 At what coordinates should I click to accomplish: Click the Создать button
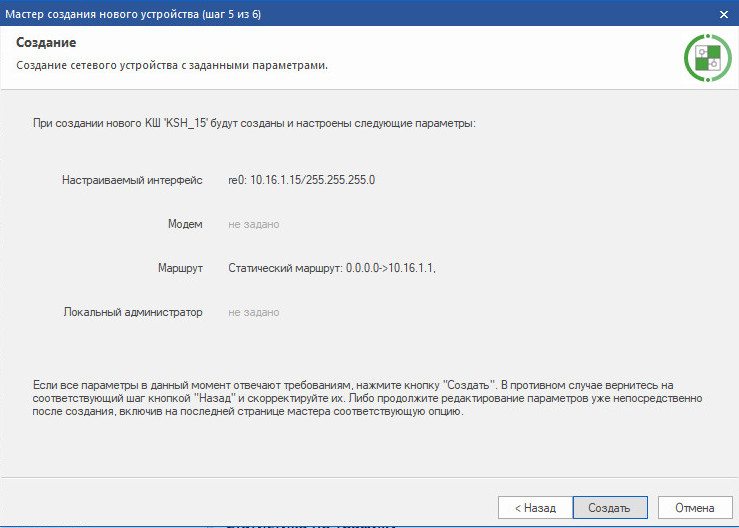click(x=609, y=507)
